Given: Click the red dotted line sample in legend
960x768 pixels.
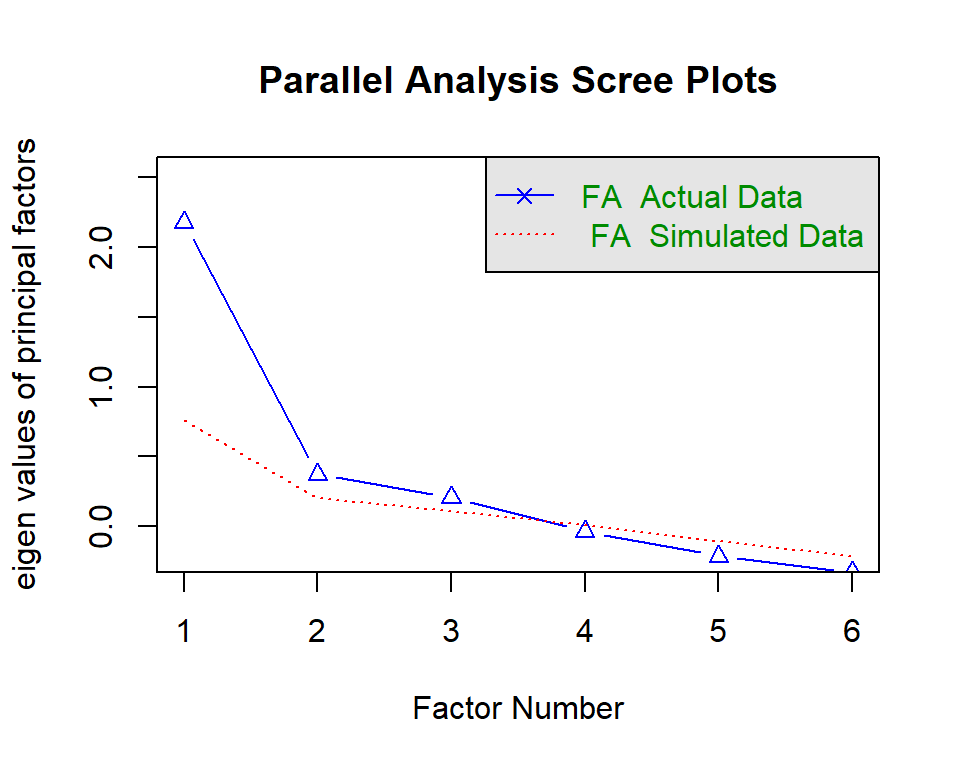Looking at the screenshot, I should tap(525, 237).
